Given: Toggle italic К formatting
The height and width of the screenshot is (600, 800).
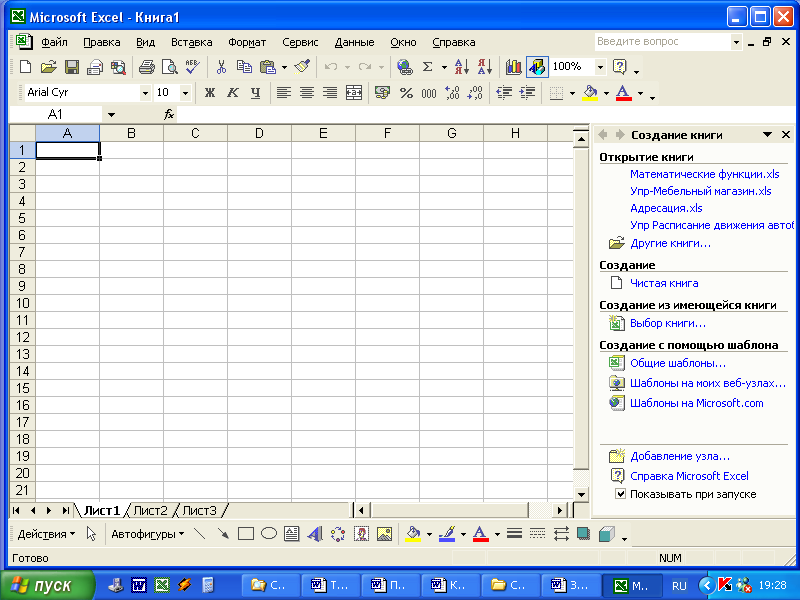Looking at the screenshot, I should pyautogui.click(x=233, y=92).
